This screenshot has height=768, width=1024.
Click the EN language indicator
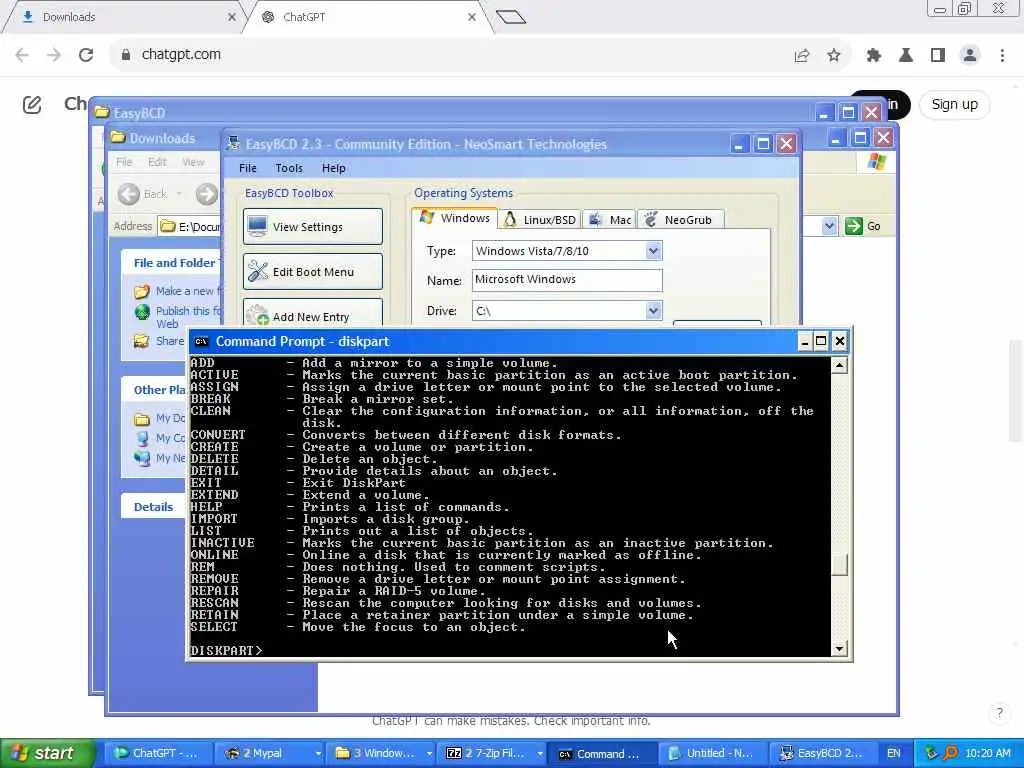pyautogui.click(x=893, y=754)
